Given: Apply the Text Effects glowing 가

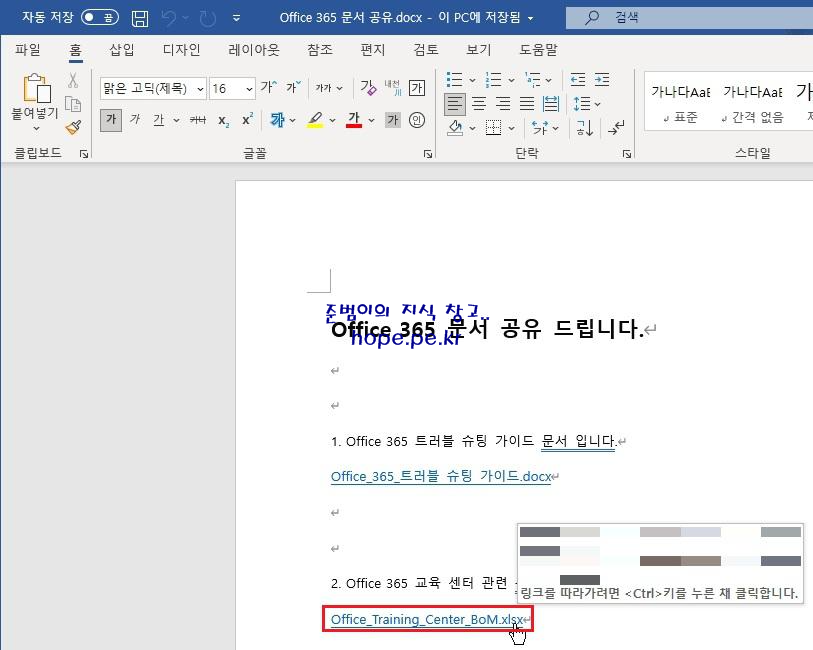Looking at the screenshot, I should pyautogui.click(x=277, y=120).
